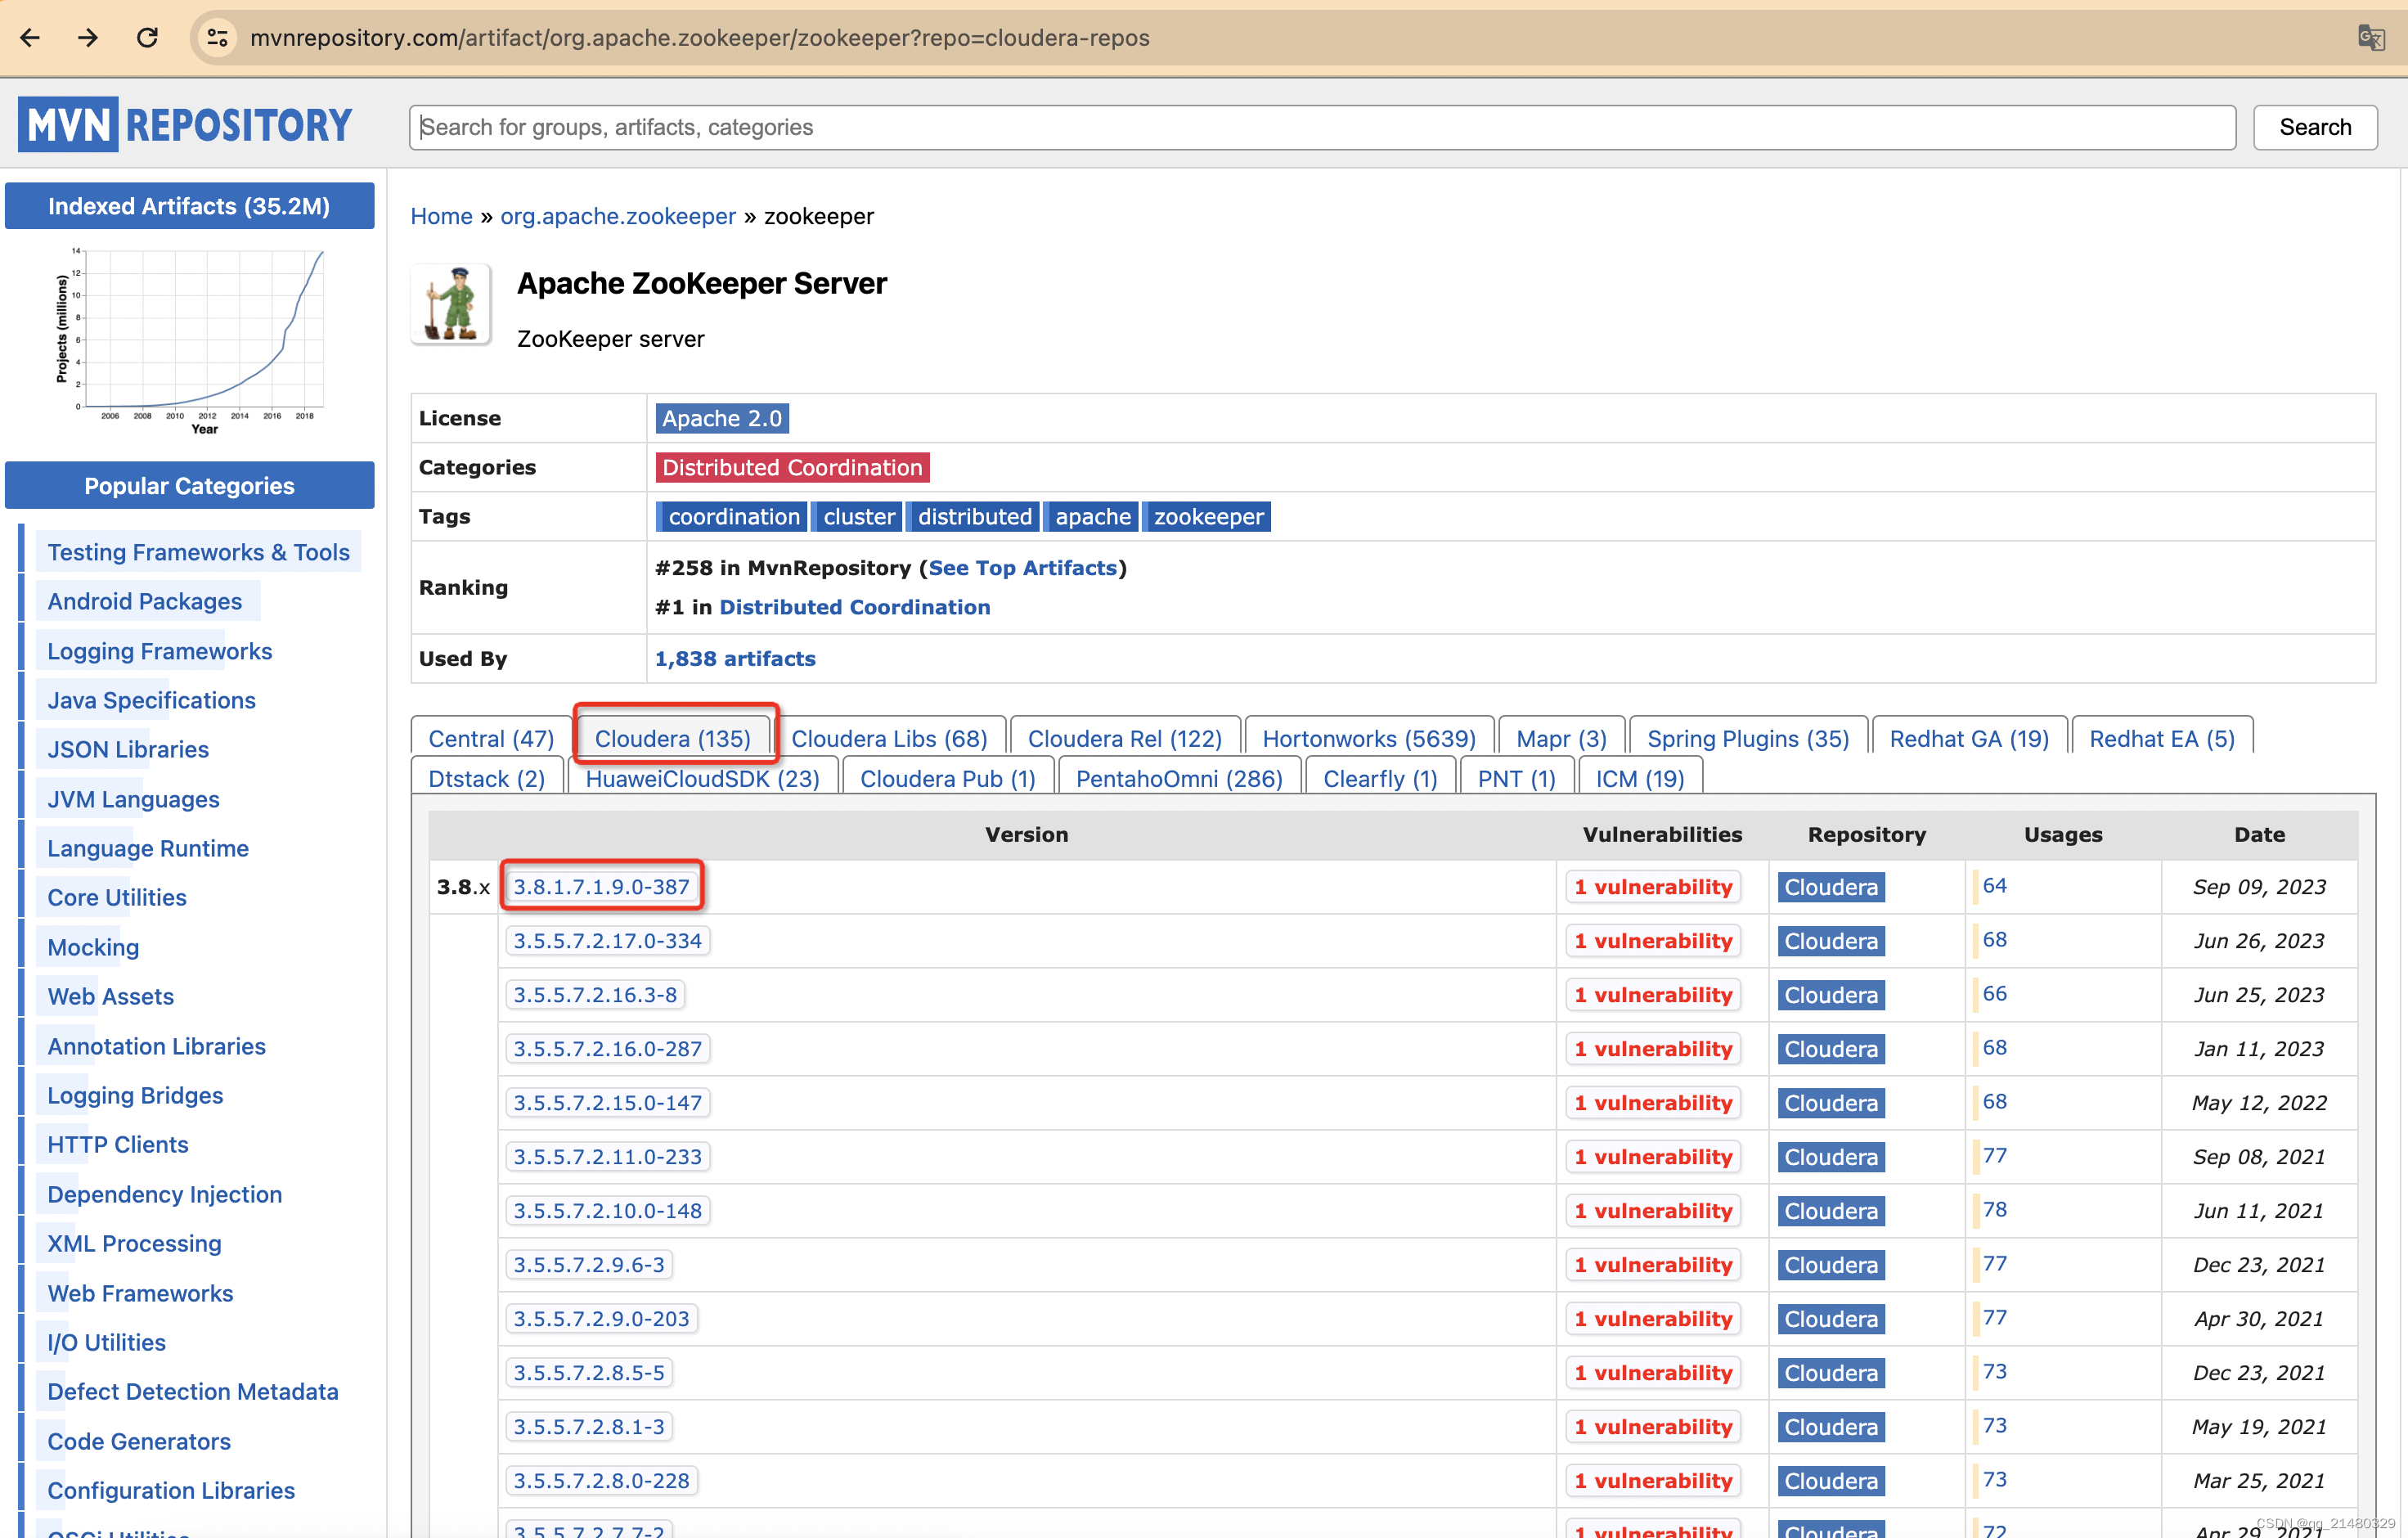Open the Central (47) tab
Screen dimensions: 2408x1538
click(x=491, y=738)
